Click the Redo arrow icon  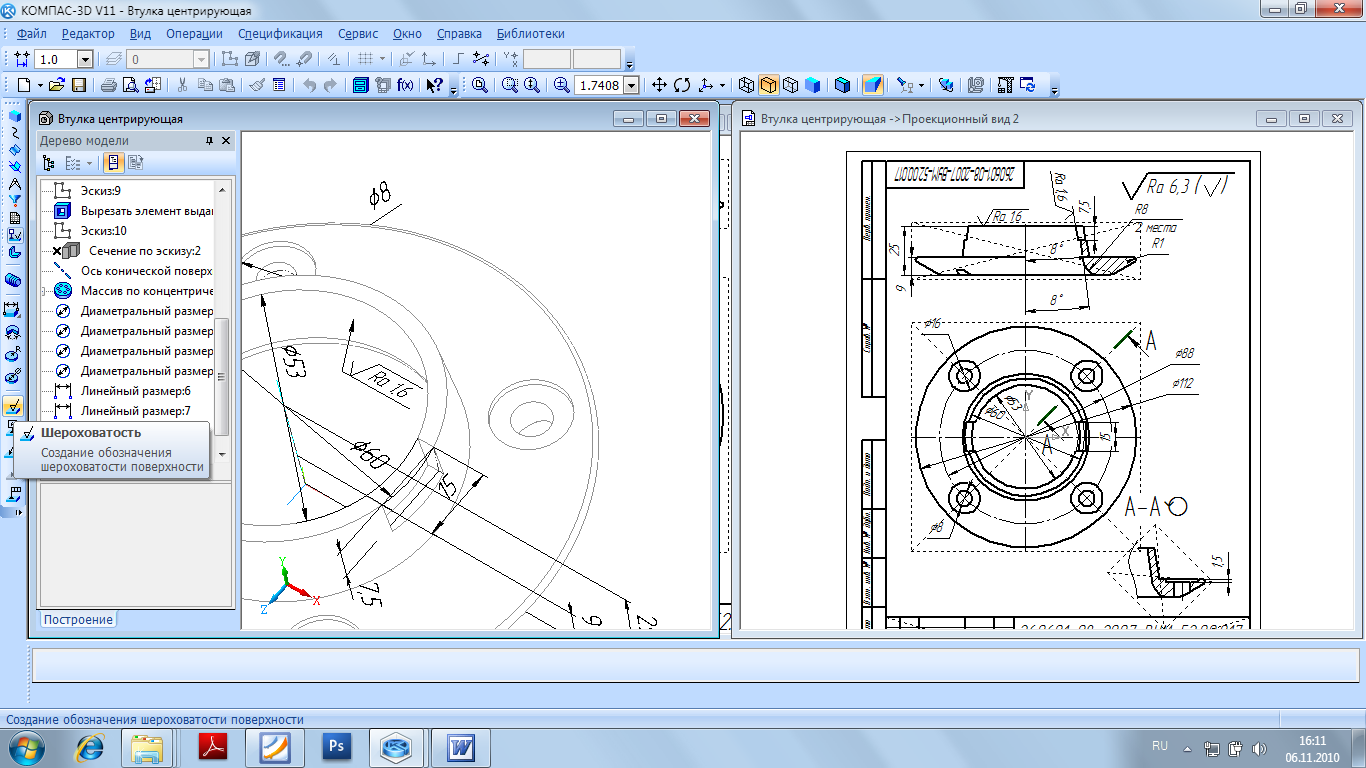click(330, 85)
